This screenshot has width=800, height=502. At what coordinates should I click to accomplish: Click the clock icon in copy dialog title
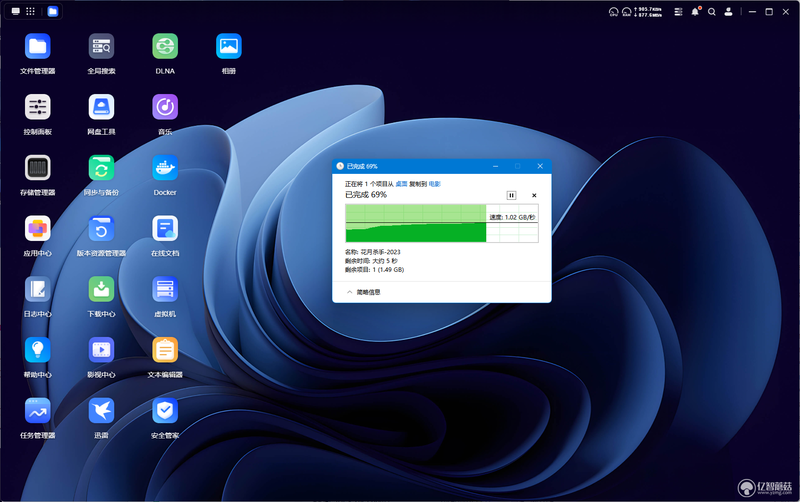click(340, 166)
